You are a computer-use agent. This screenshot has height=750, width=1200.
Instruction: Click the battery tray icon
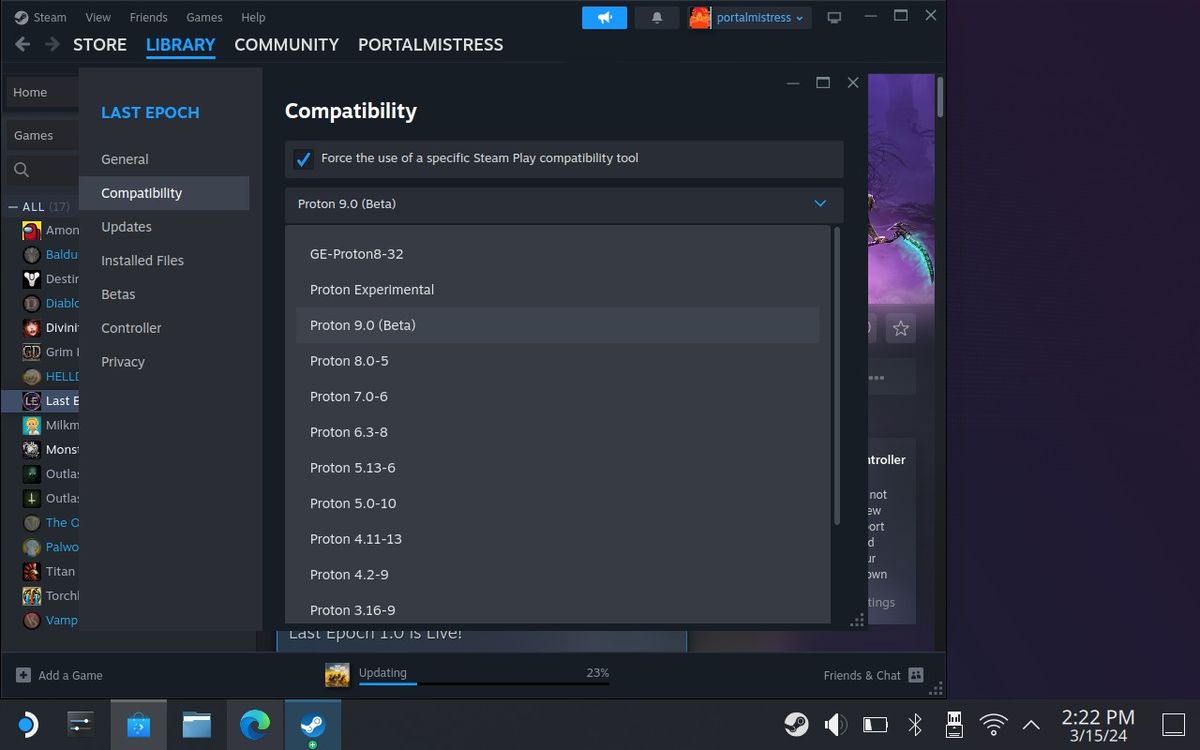pyautogui.click(x=875, y=724)
